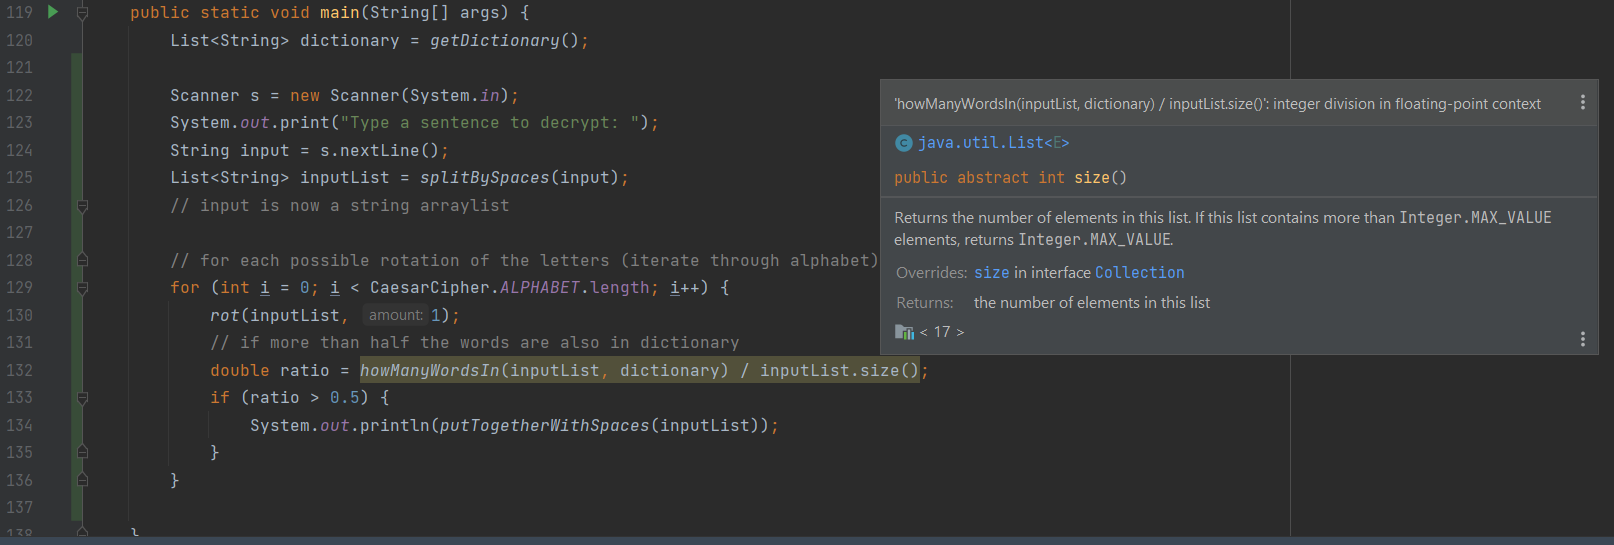Collapse if block via line 133 fold marker
The image size is (1614, 545).
tap(83, 398)
